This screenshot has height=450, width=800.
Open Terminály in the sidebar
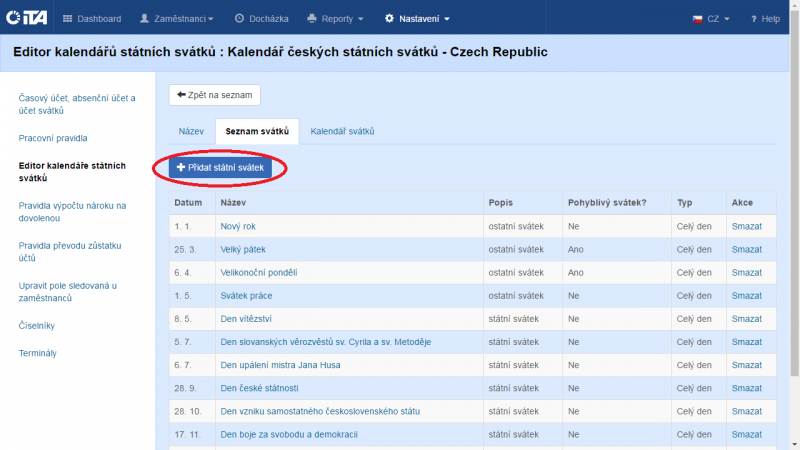(x=38, y=353)
